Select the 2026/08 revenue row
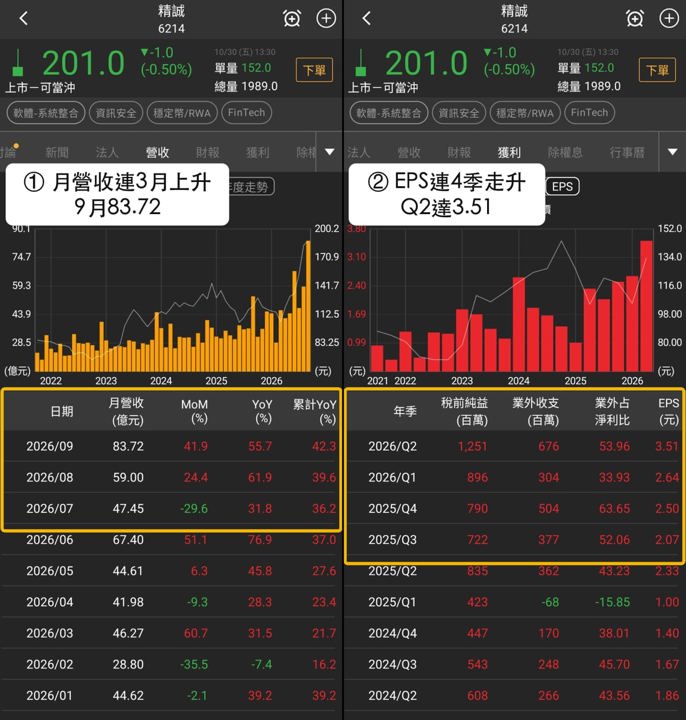 point(171,478)
